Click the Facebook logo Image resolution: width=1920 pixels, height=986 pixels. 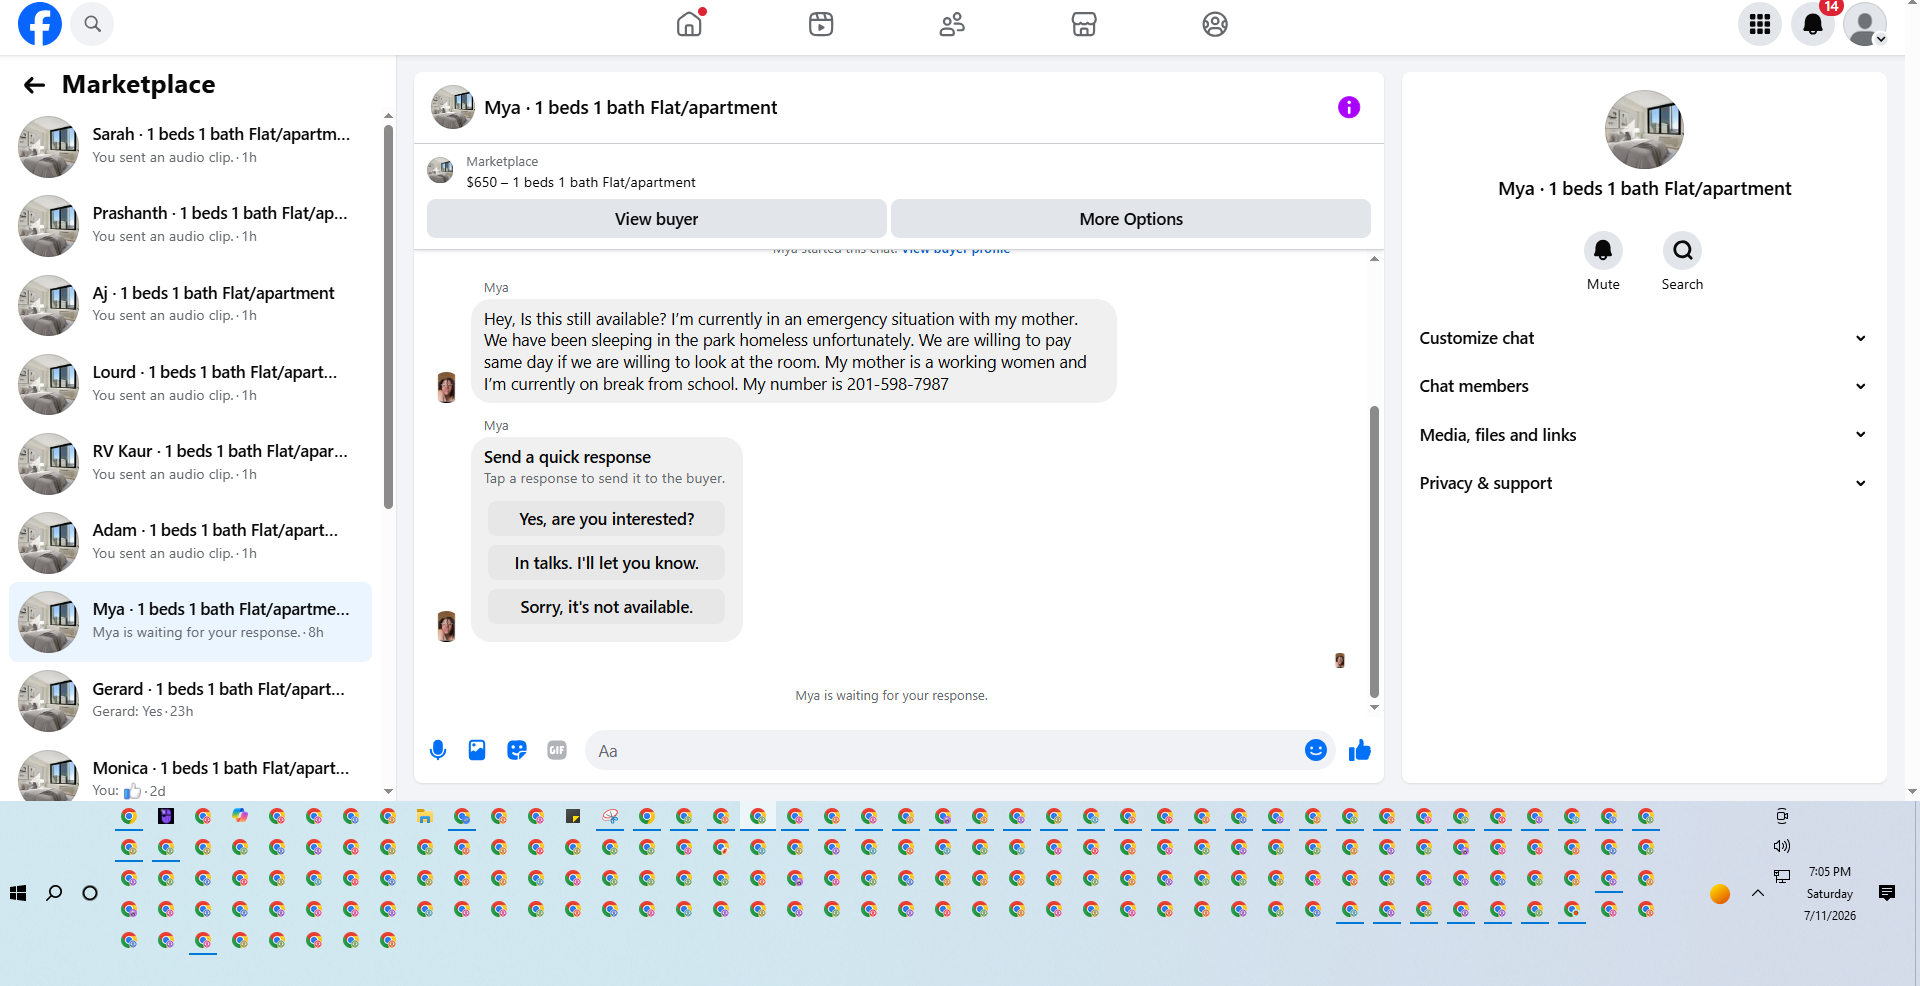(40, 24)
